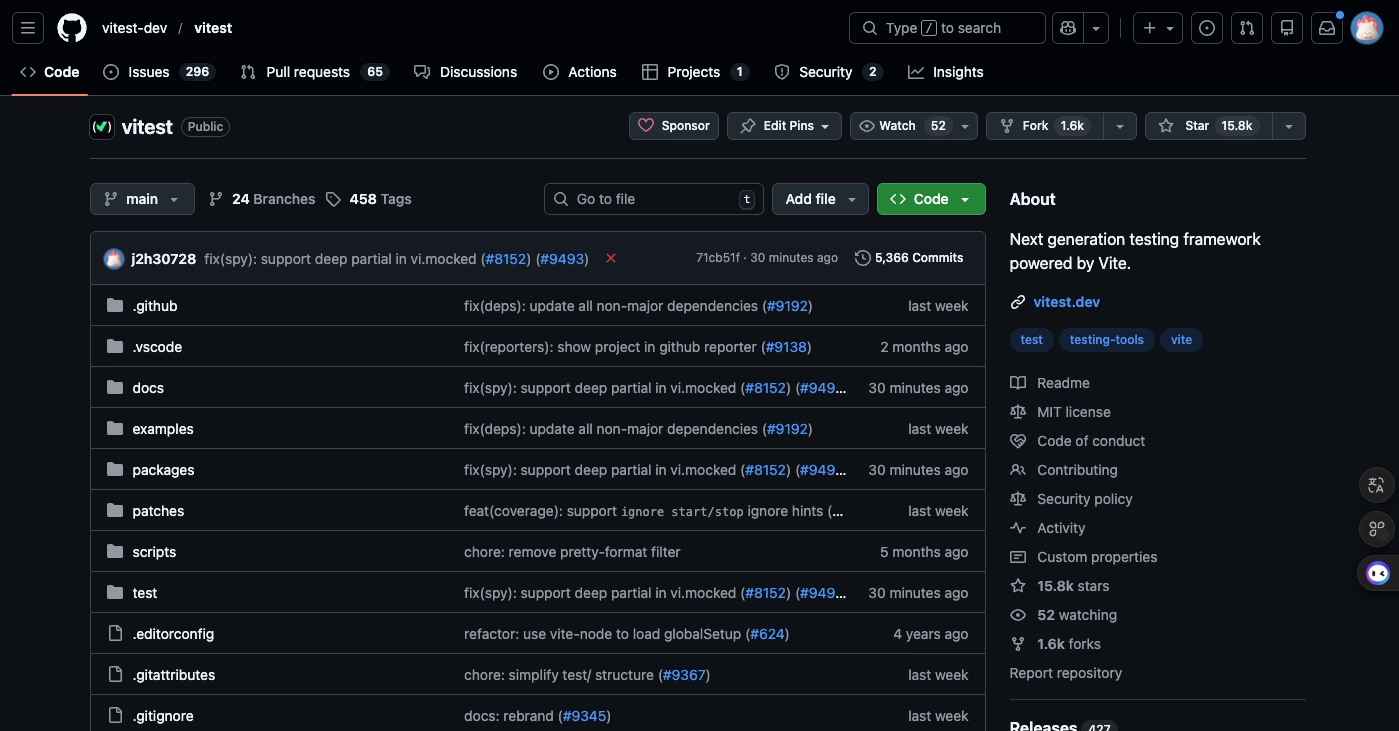Fork the repository with Fork button

point(1046,126)
